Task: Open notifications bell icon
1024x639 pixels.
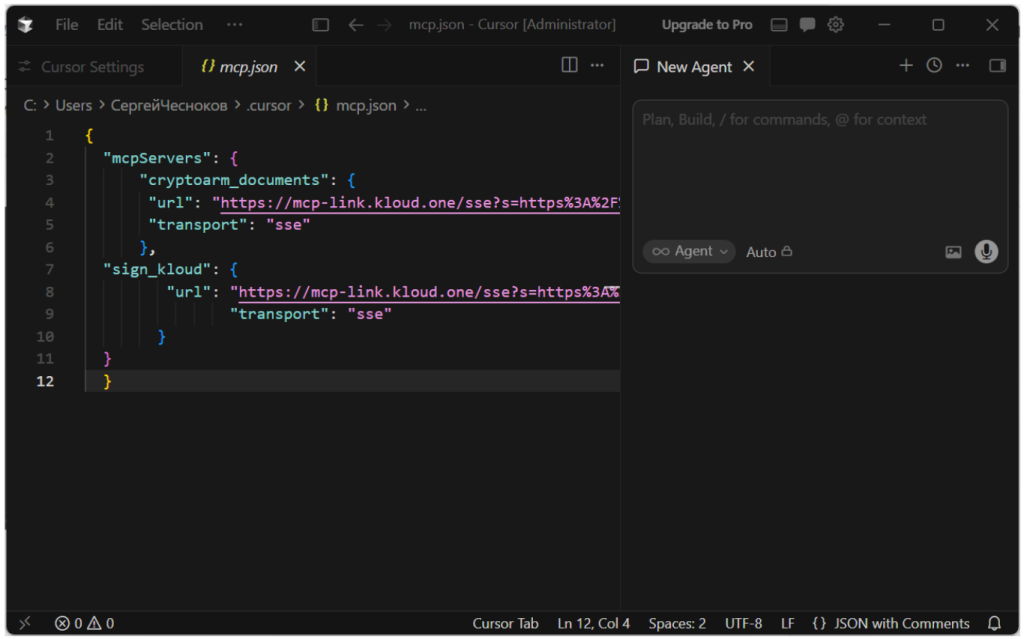Action: [x=995, y=623]
